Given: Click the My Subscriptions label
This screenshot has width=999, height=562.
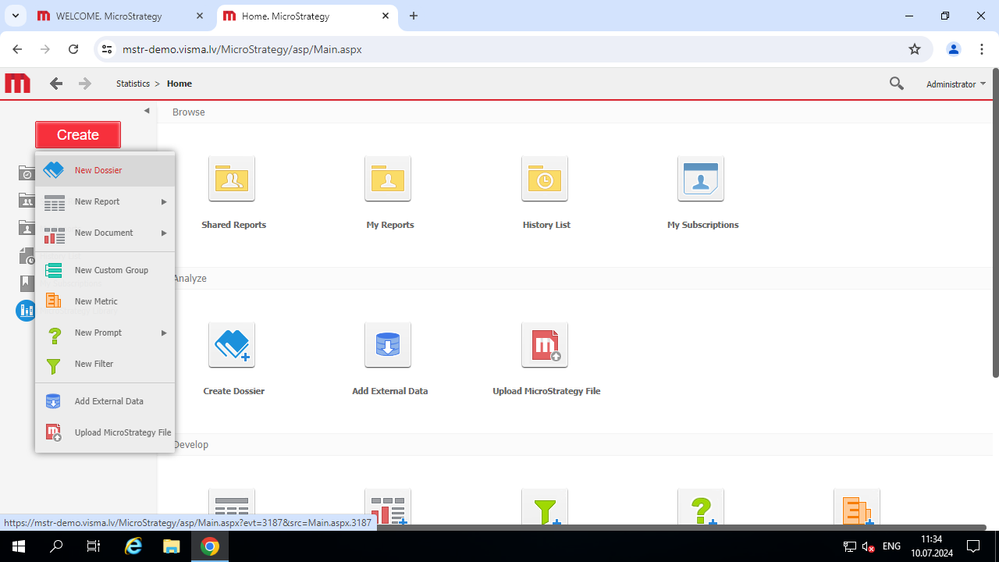Looking at the screenshot, I should (x=703, y=225).
